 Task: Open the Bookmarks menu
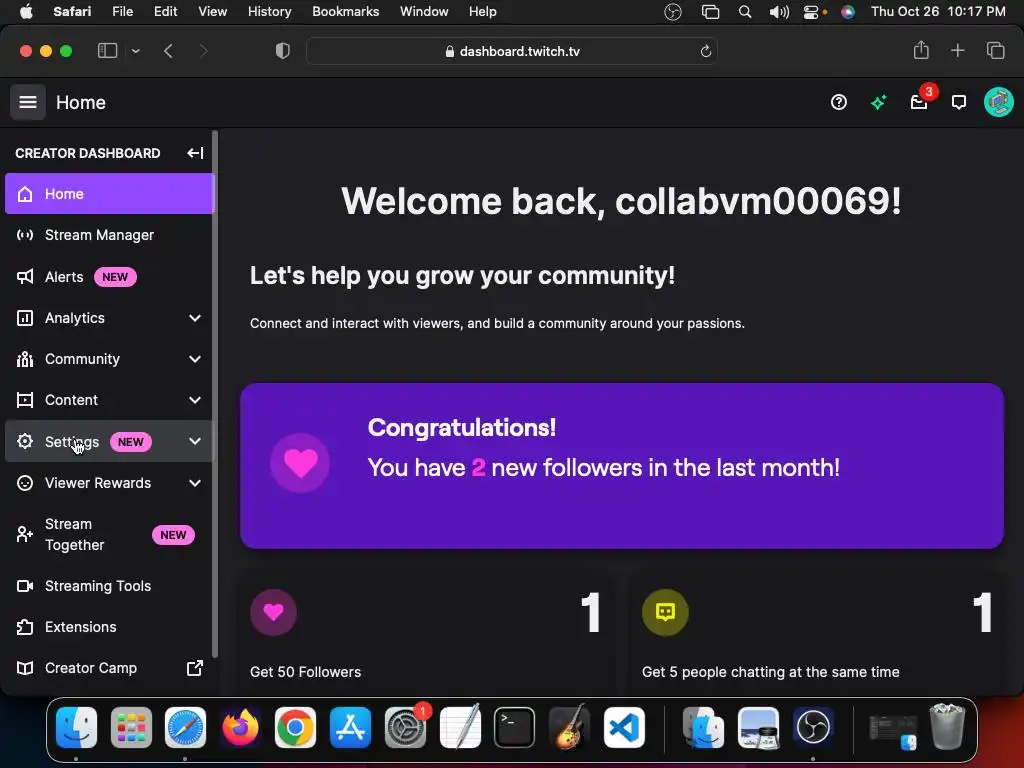point(345,12)
